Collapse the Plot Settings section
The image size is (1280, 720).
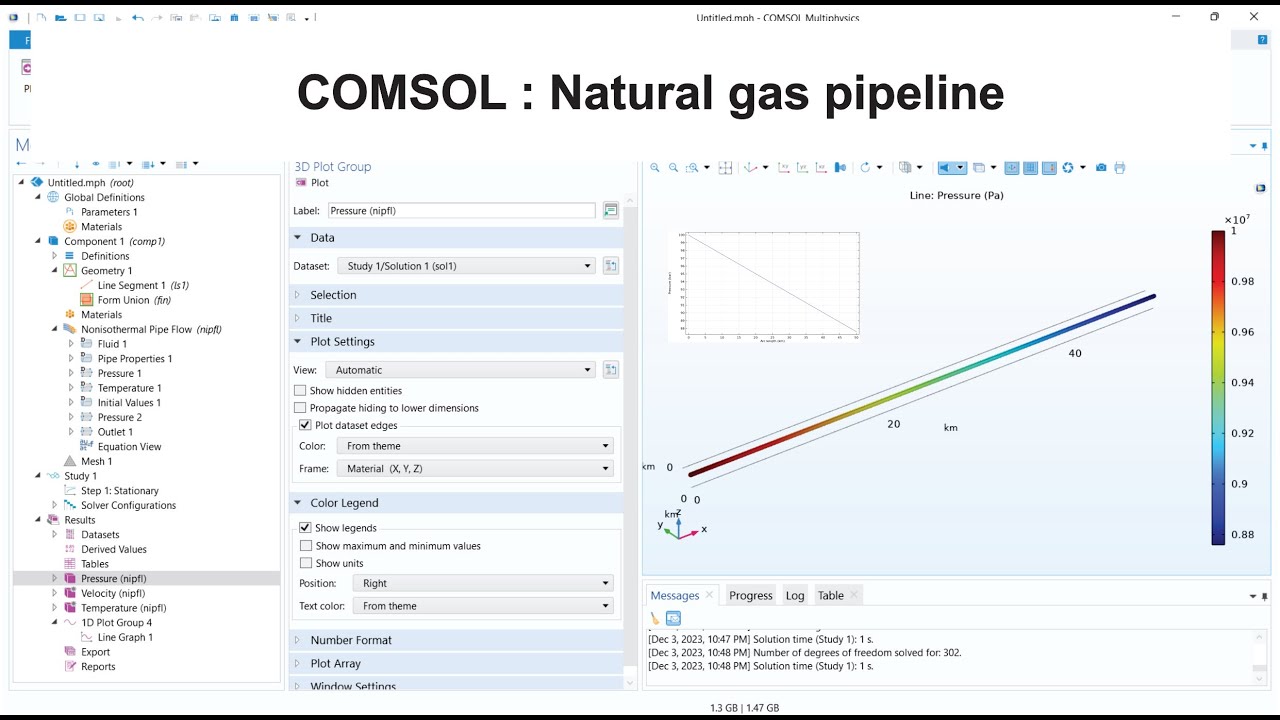pos(456,342)
